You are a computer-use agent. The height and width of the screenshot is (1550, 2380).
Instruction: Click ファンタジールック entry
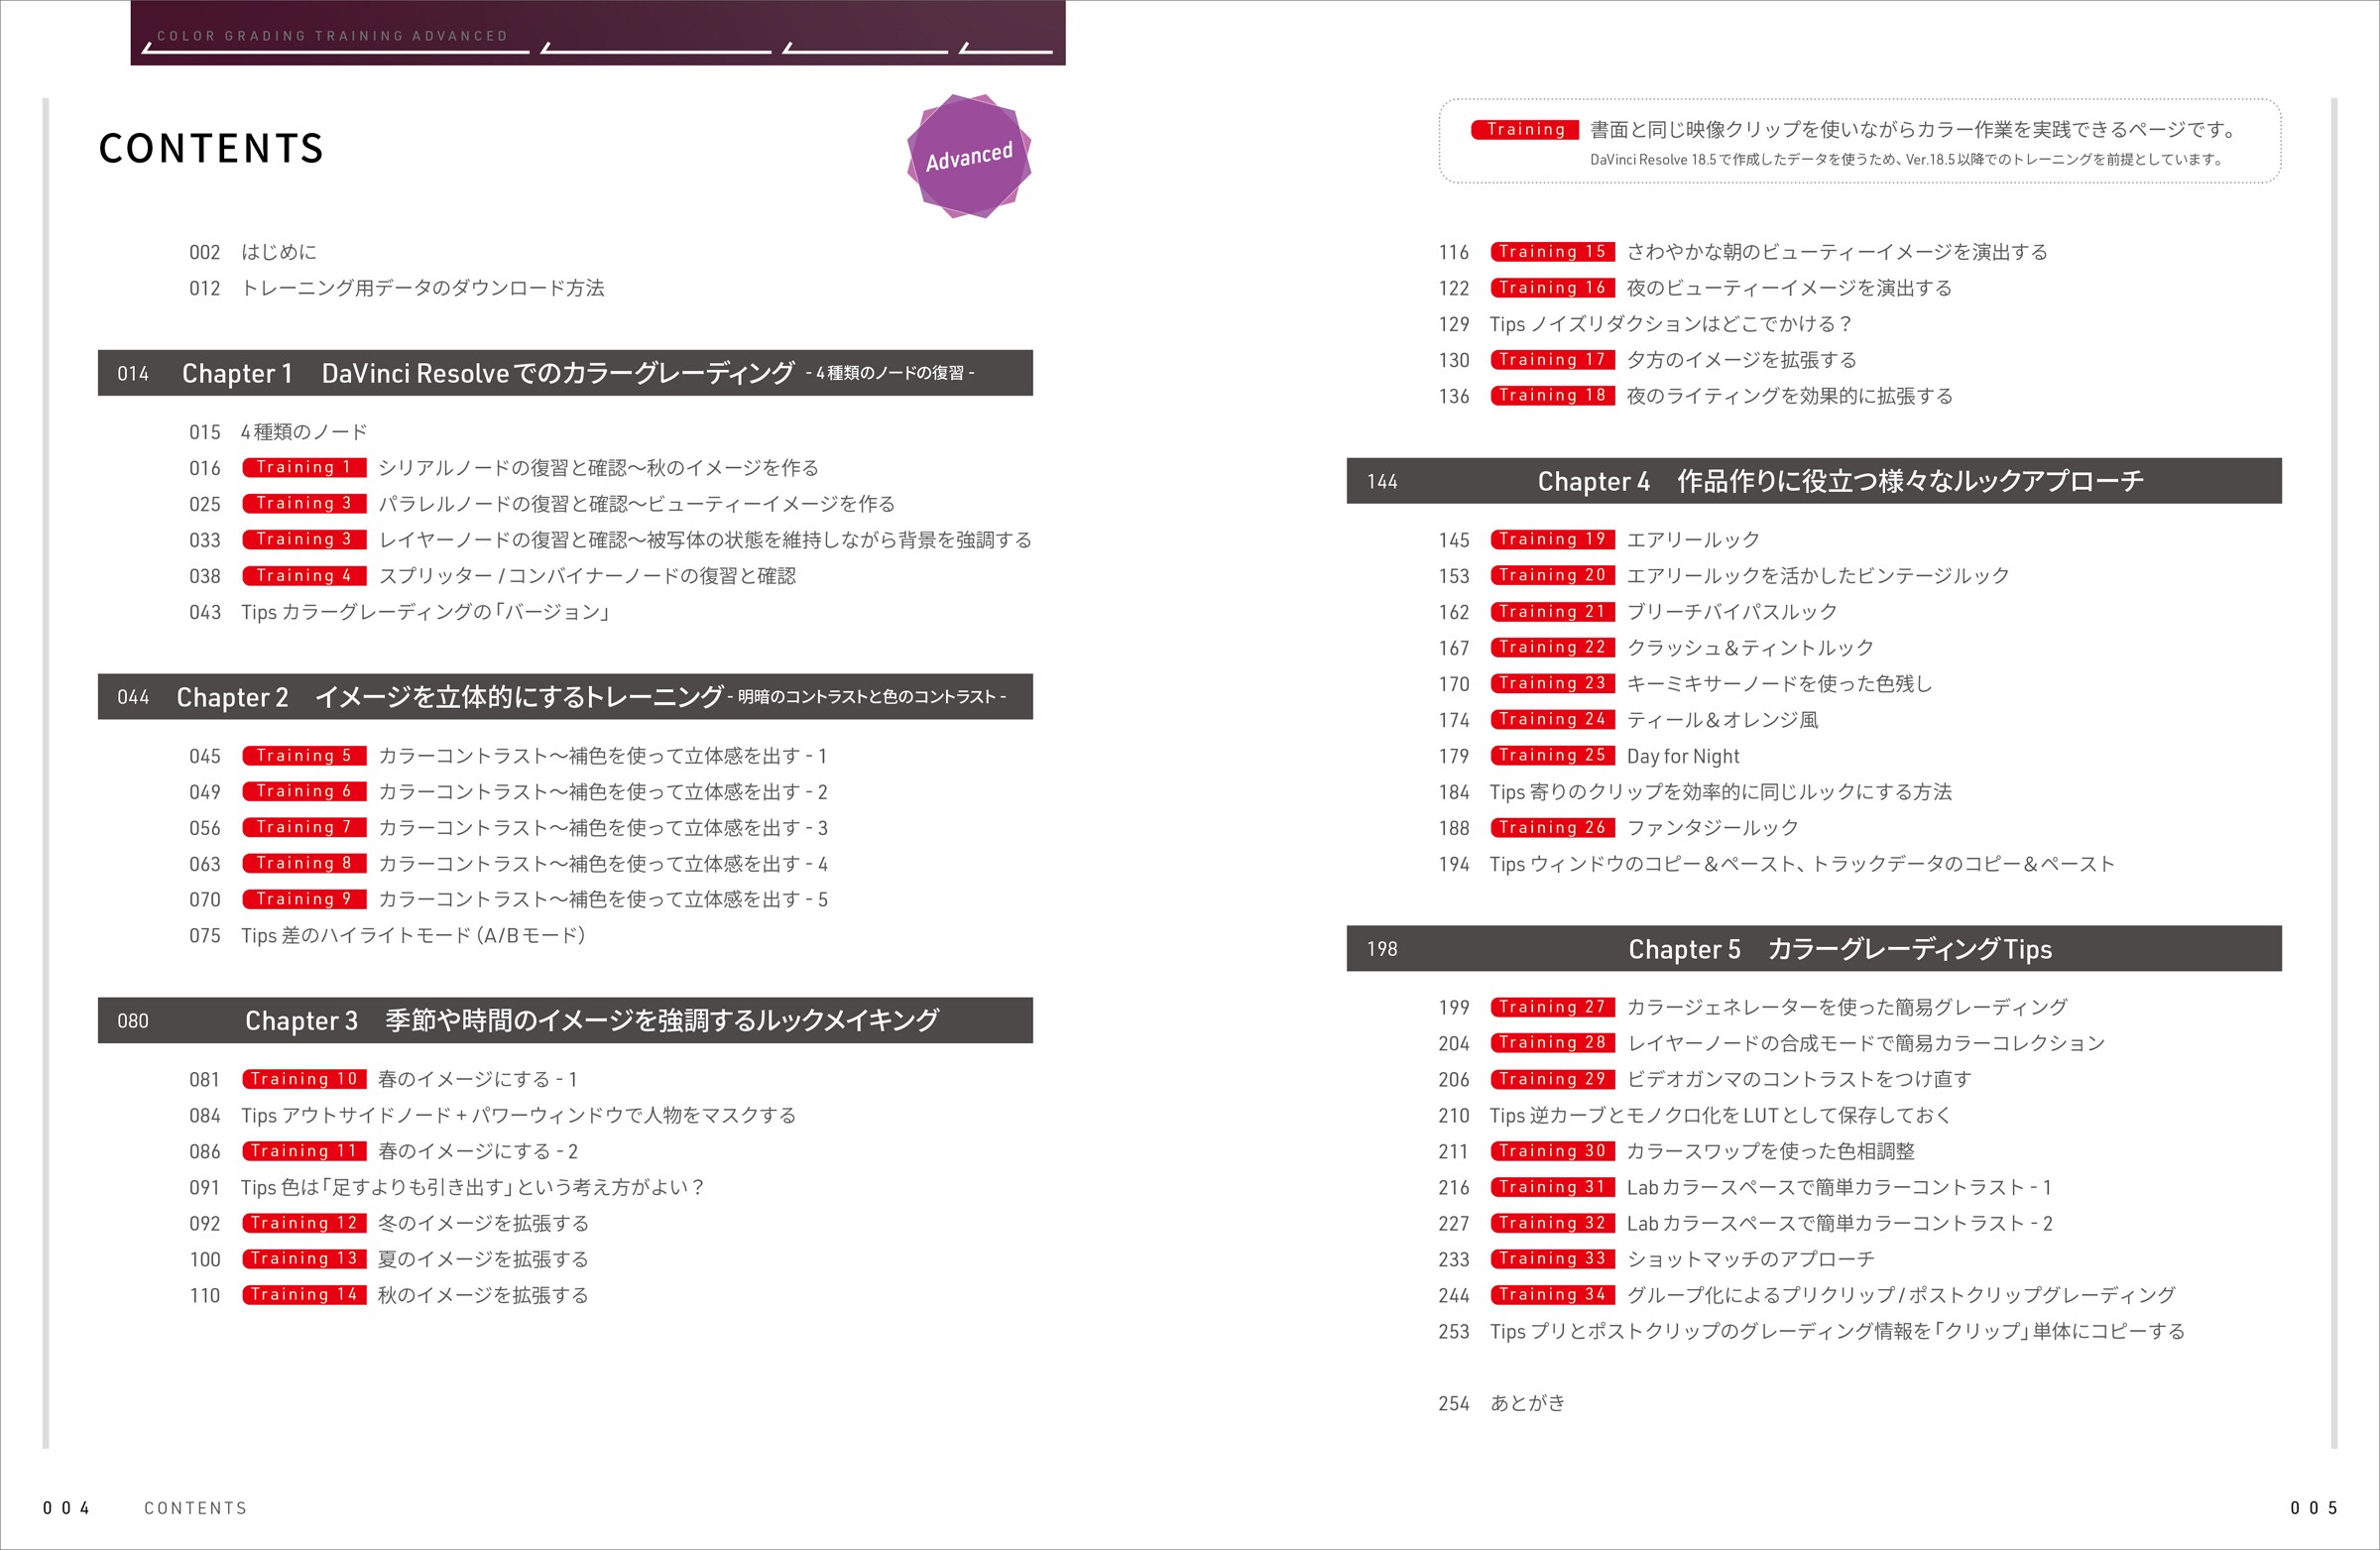pos(1619,828)
